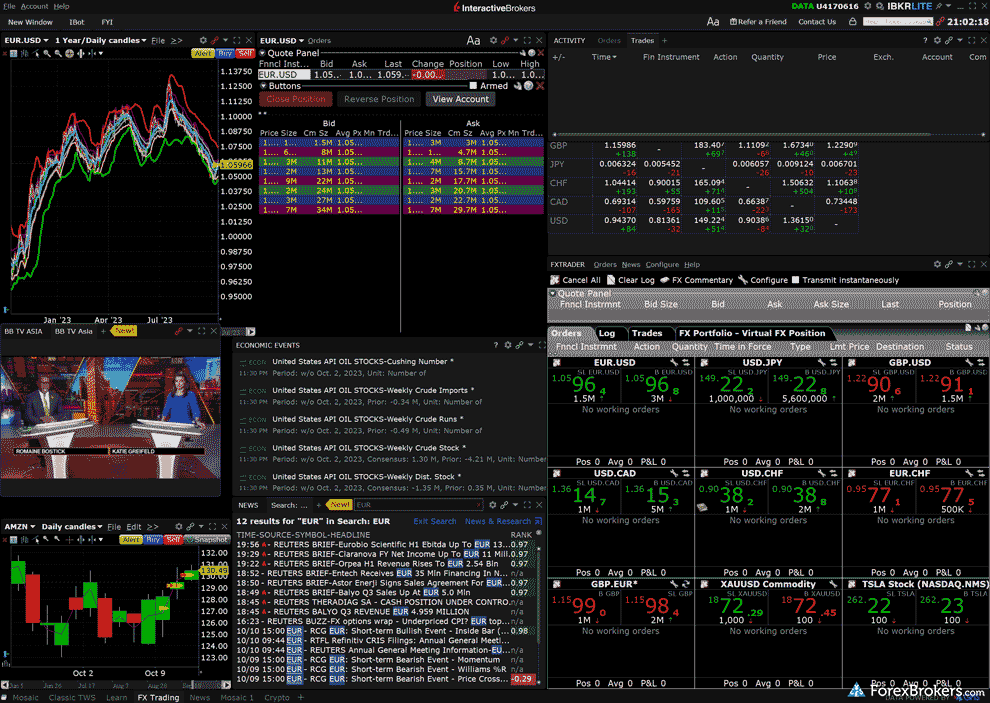Click the link chain icon in Activity panel

[x=949, y=41]
